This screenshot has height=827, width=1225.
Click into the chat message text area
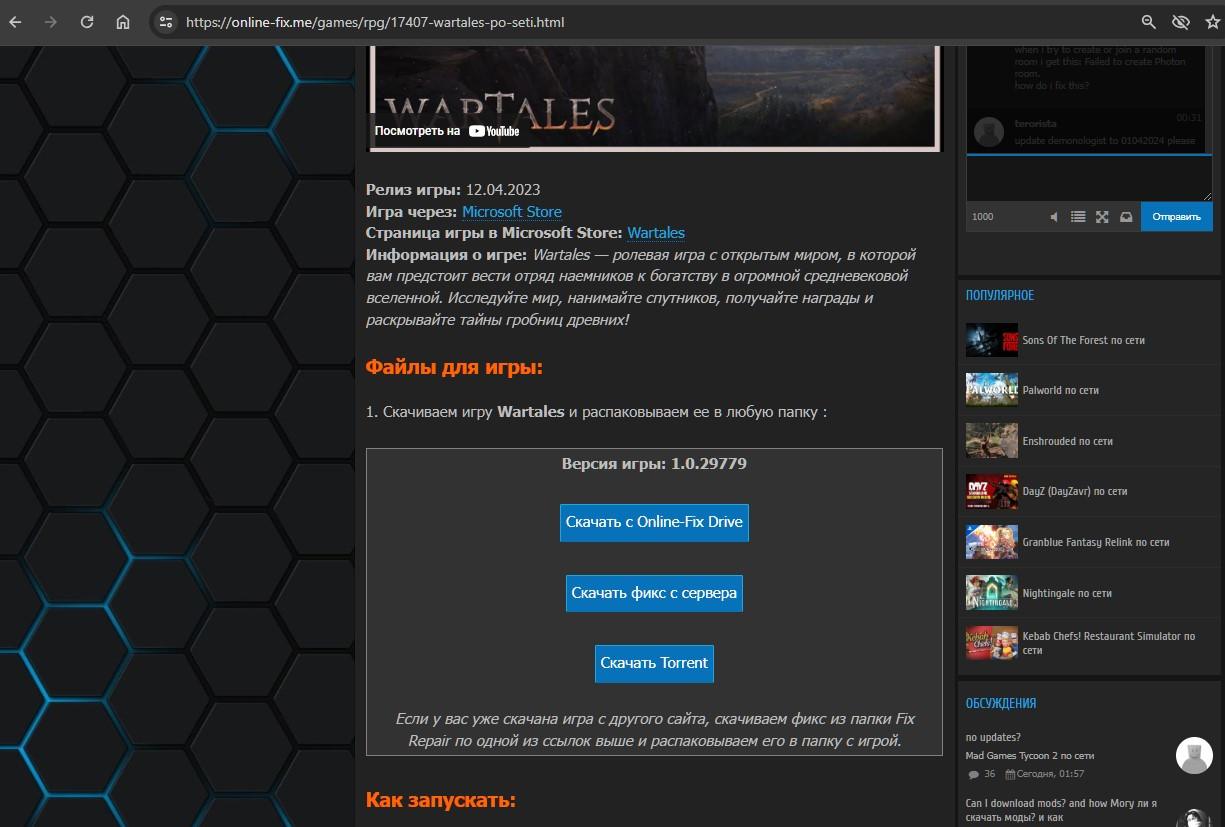point(1088,178)
